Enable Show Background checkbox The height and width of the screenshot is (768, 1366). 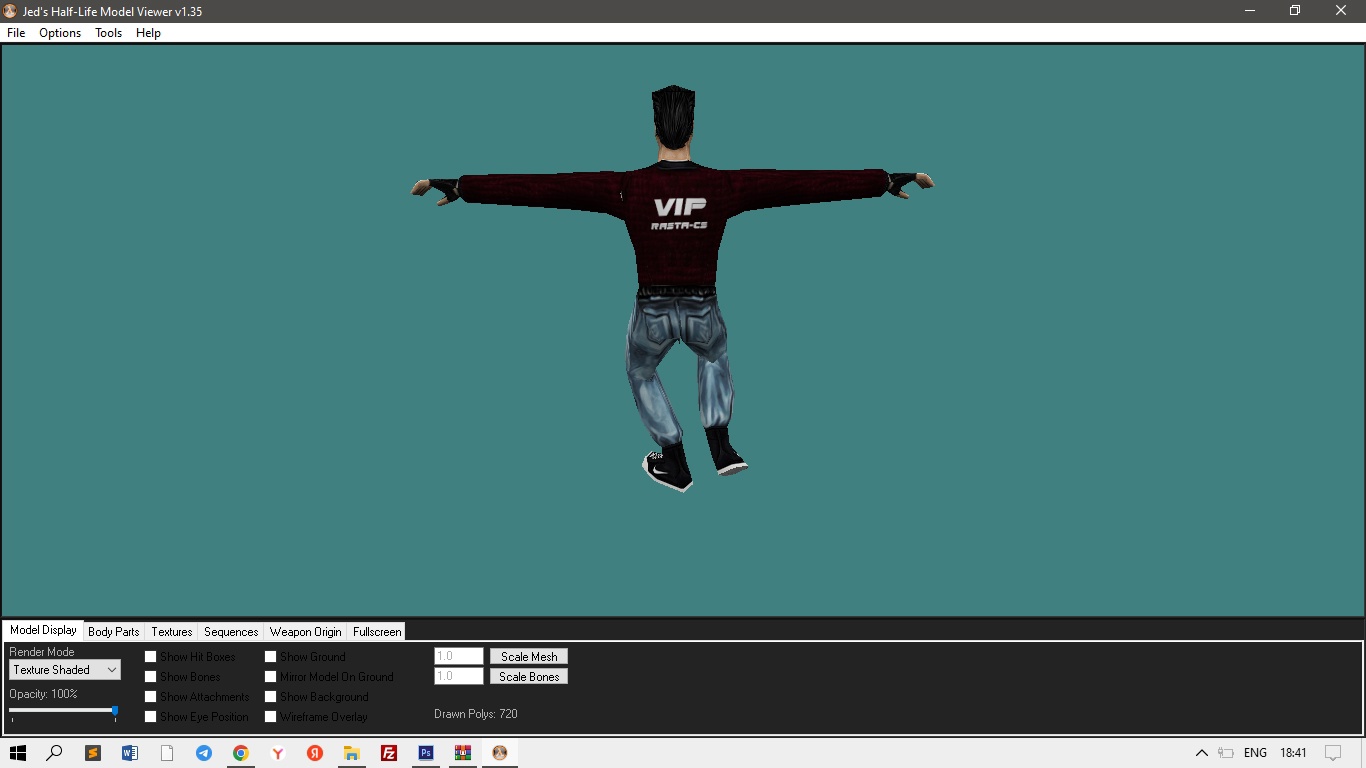[x=270, y=697]
